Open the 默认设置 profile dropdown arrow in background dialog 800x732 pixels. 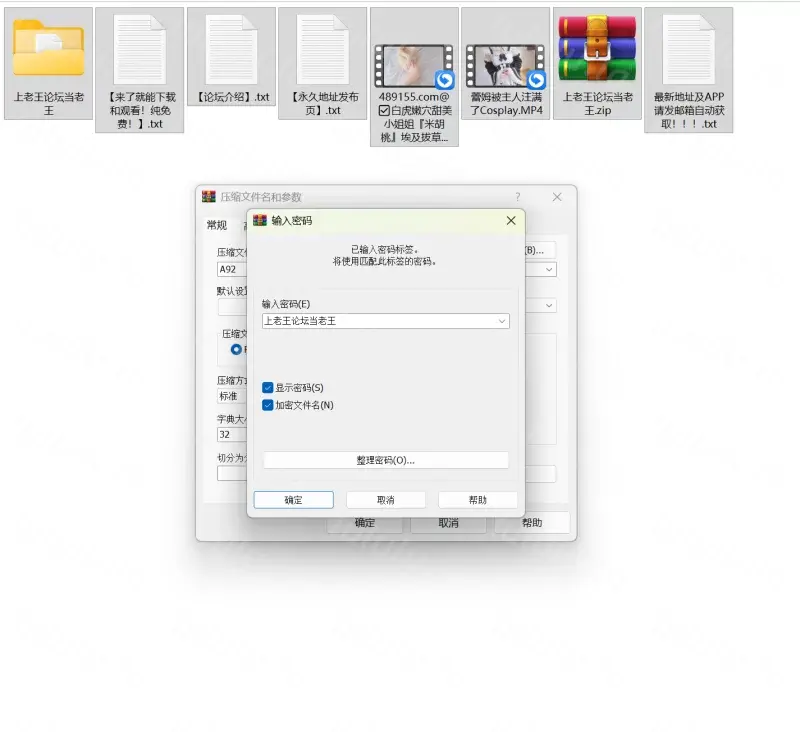[549, 306]
